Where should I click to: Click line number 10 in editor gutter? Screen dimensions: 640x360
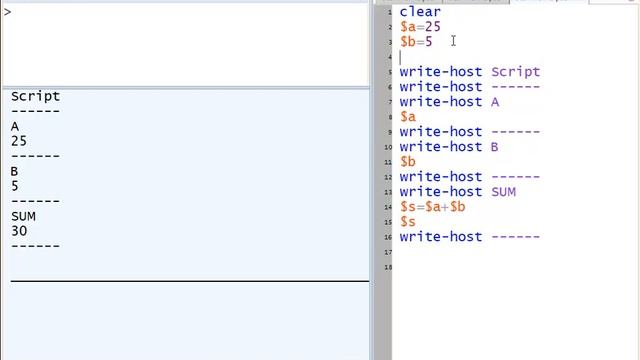(x=388, y=147)
